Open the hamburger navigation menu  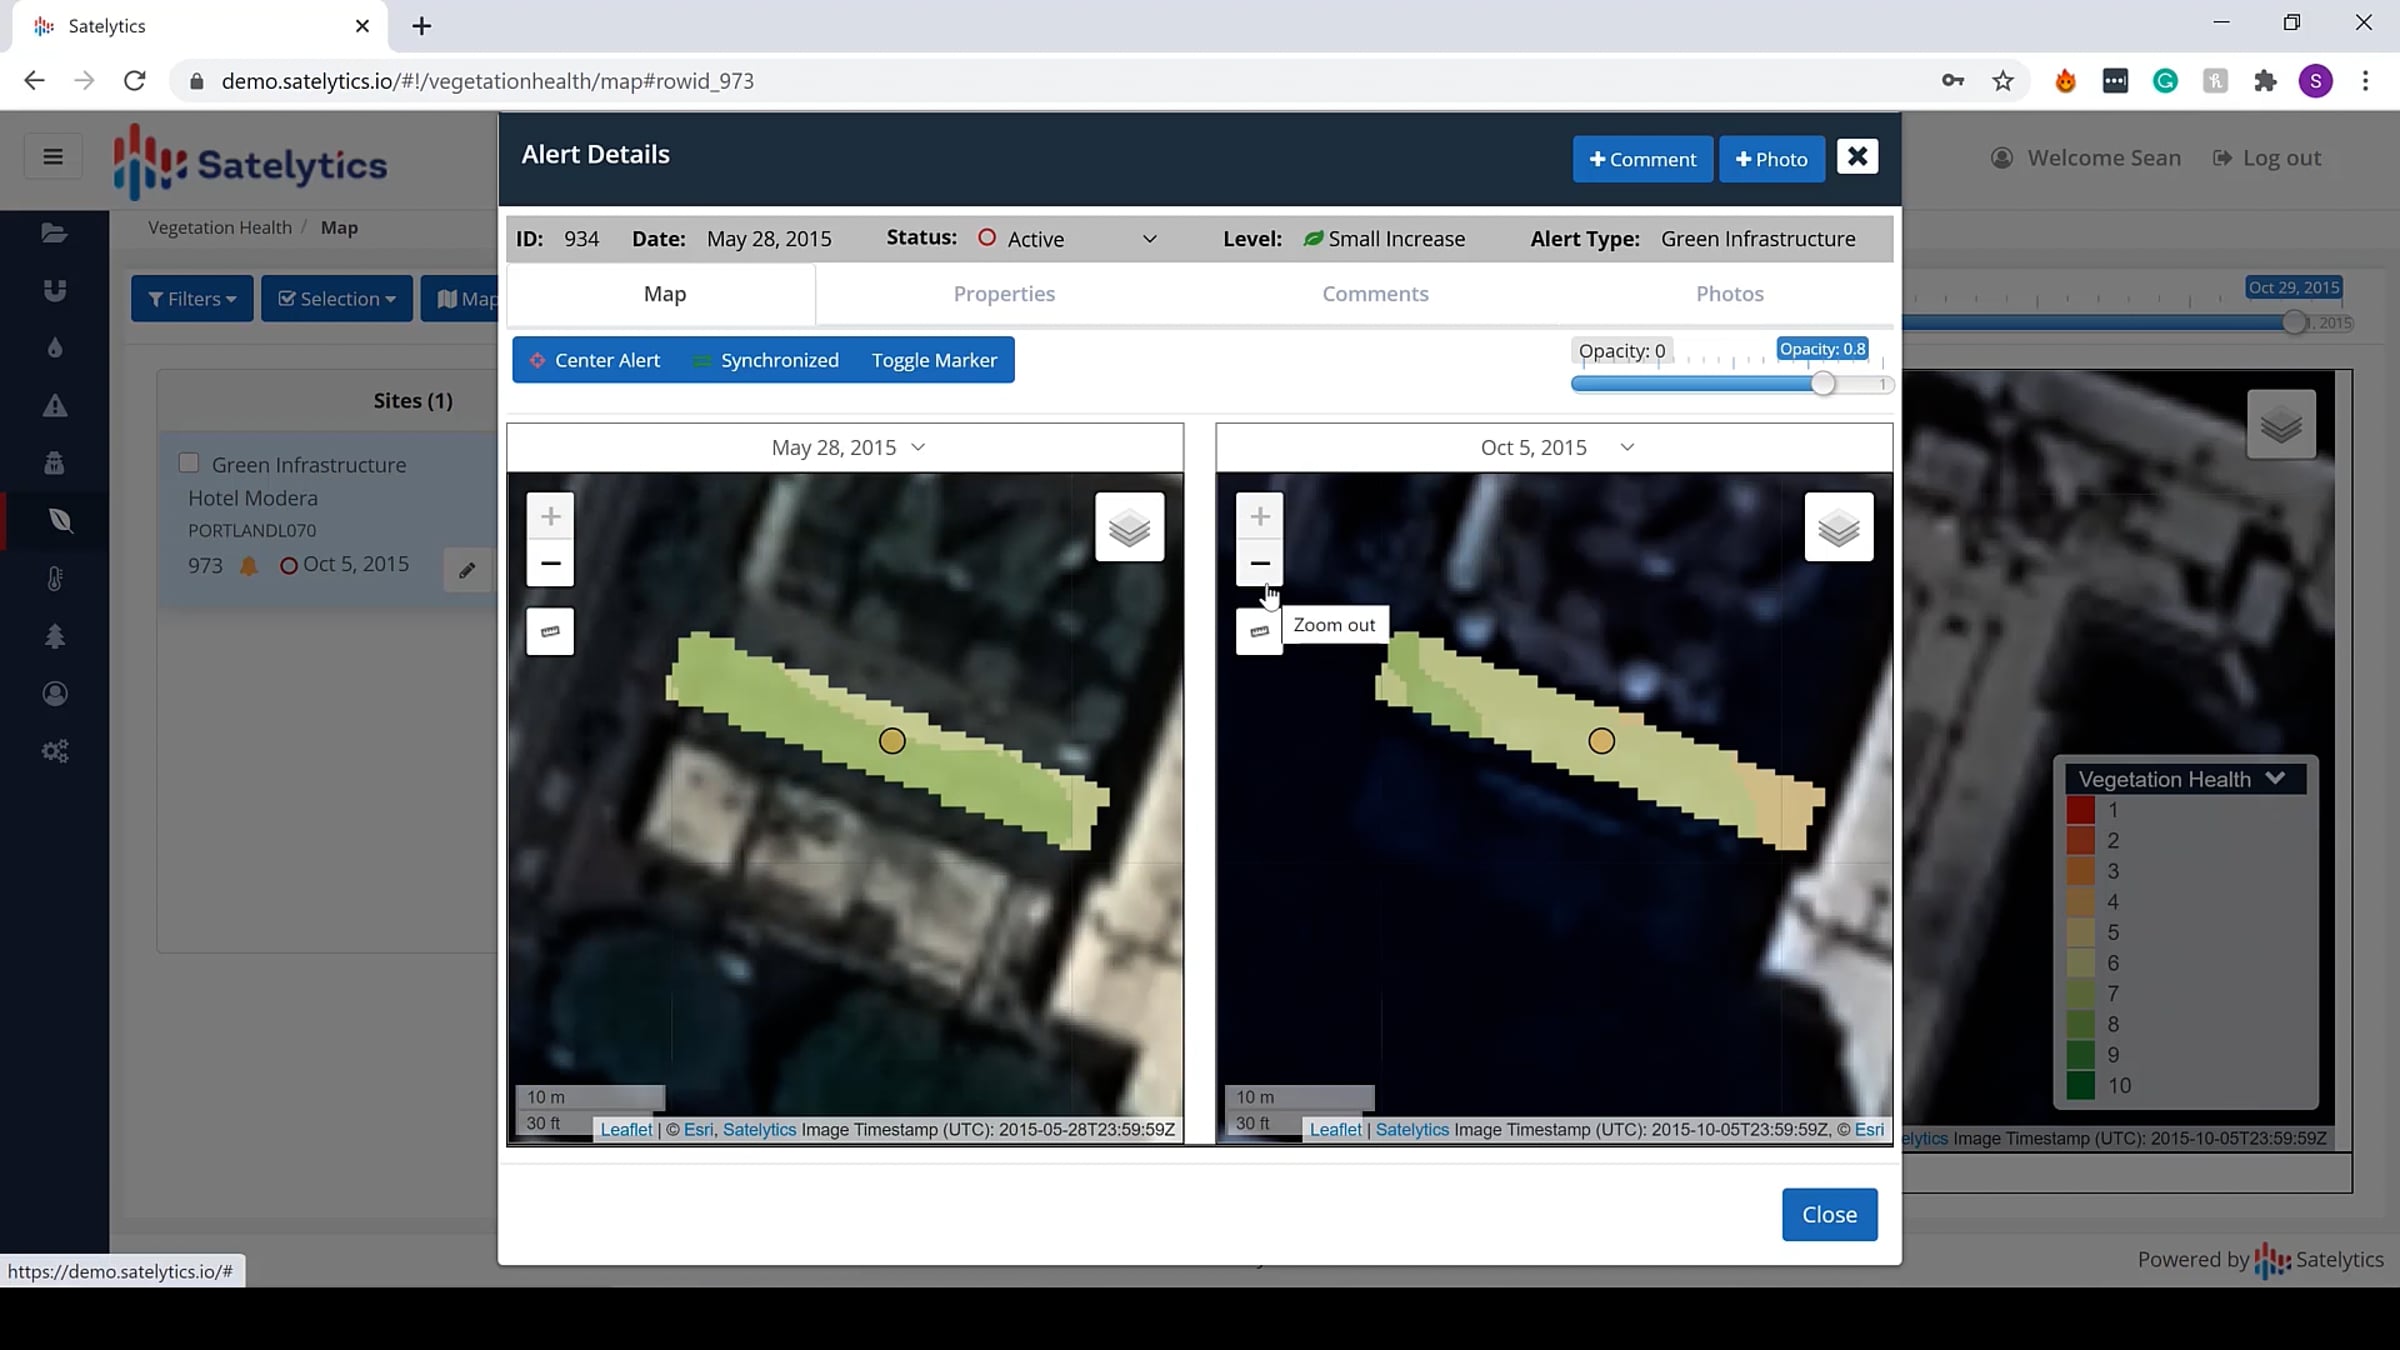53,157
